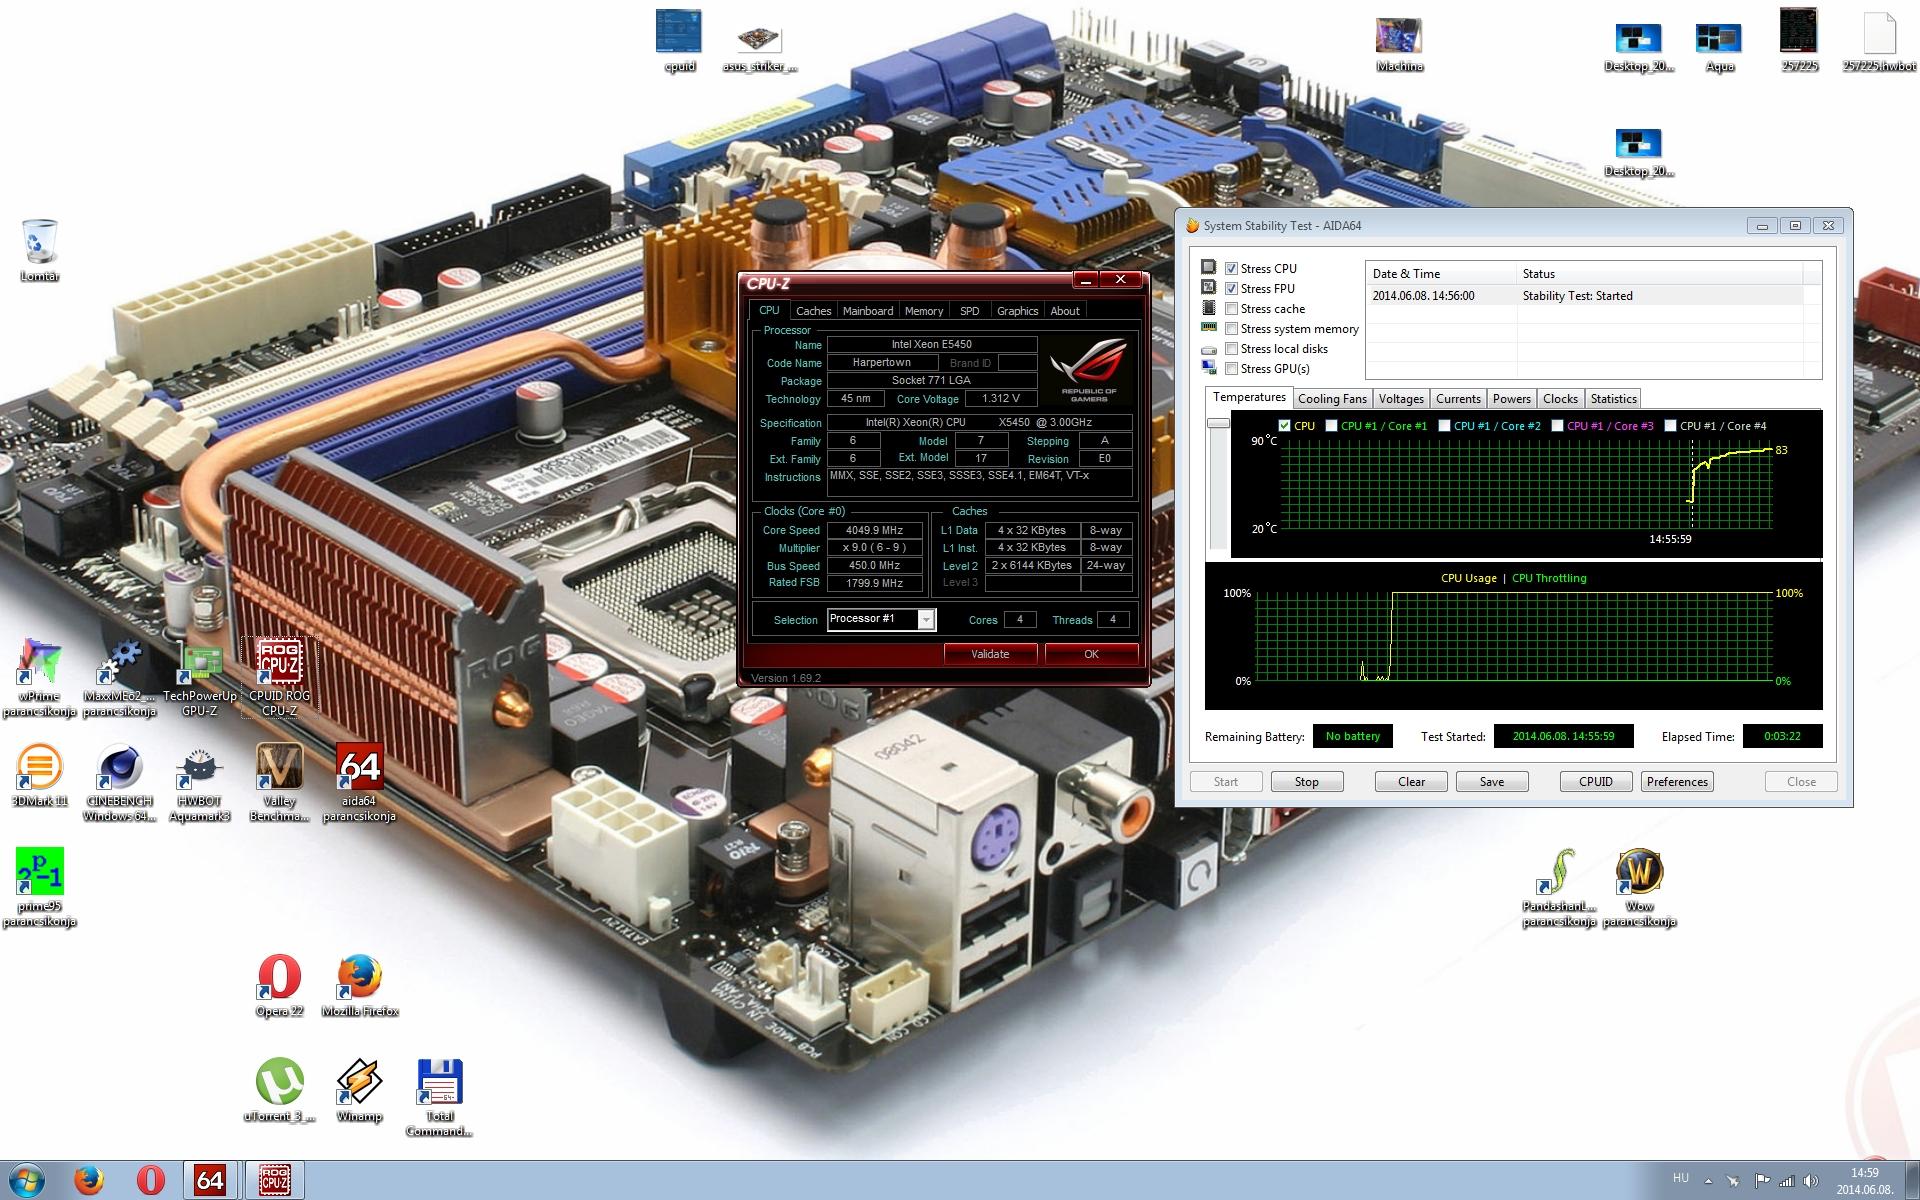Switch to Mainboard tab in CPU-Z

coord(868,311)
